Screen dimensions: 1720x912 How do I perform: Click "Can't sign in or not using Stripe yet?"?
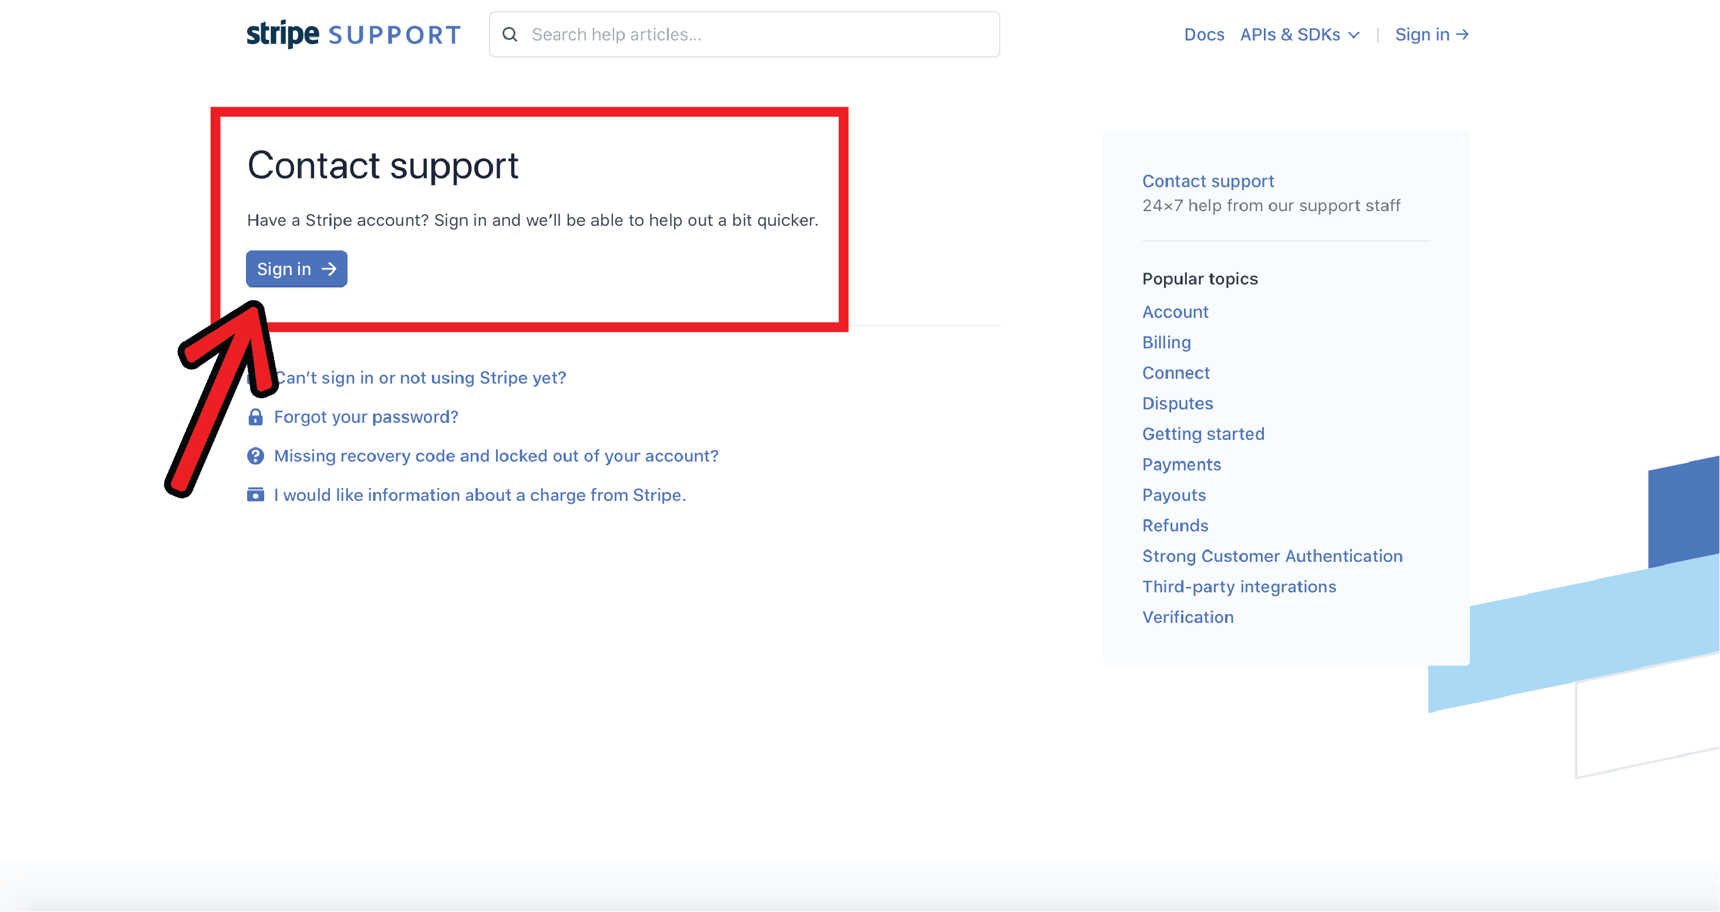(420, 377)
